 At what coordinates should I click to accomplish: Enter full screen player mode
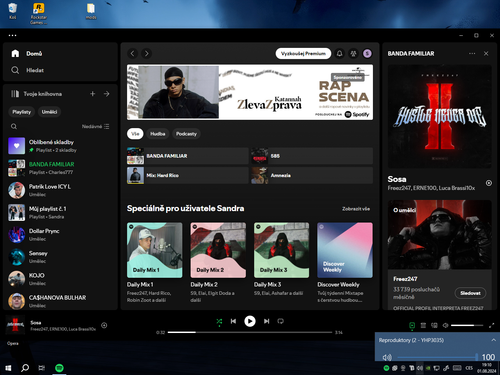(491, 325)
